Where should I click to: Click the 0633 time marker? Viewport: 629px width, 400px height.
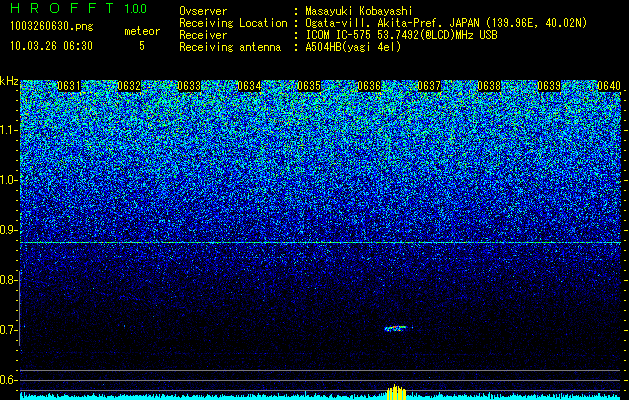(x=189, y=86)
